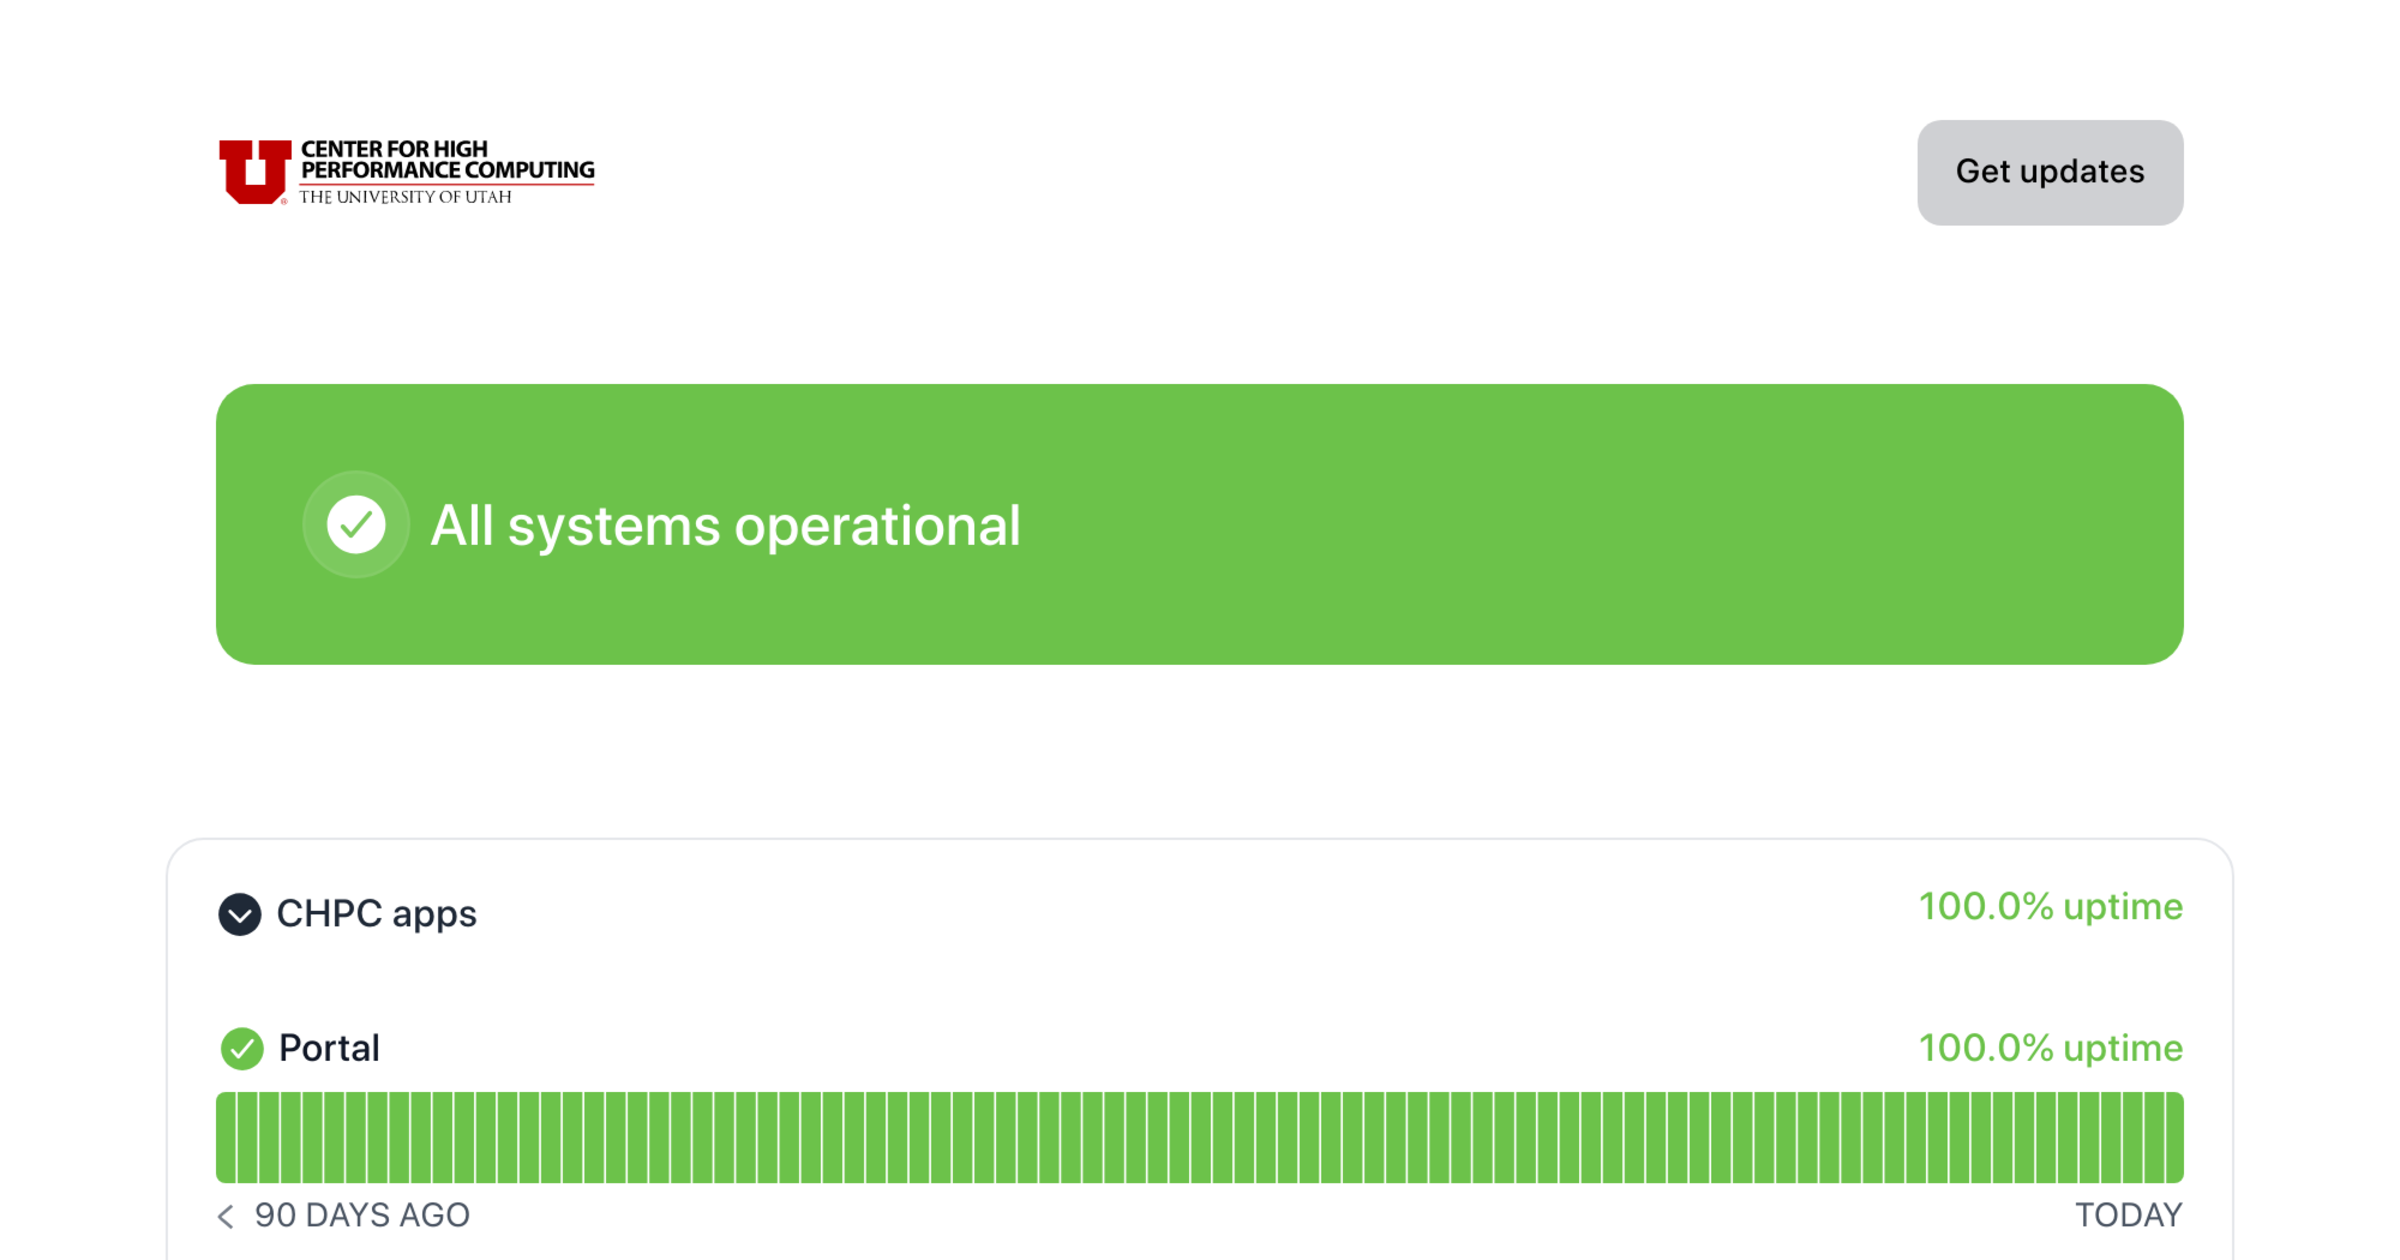Select the CHPC apps group label
The height and width of the screenshot is (1260, 2400).
(377, 914)
